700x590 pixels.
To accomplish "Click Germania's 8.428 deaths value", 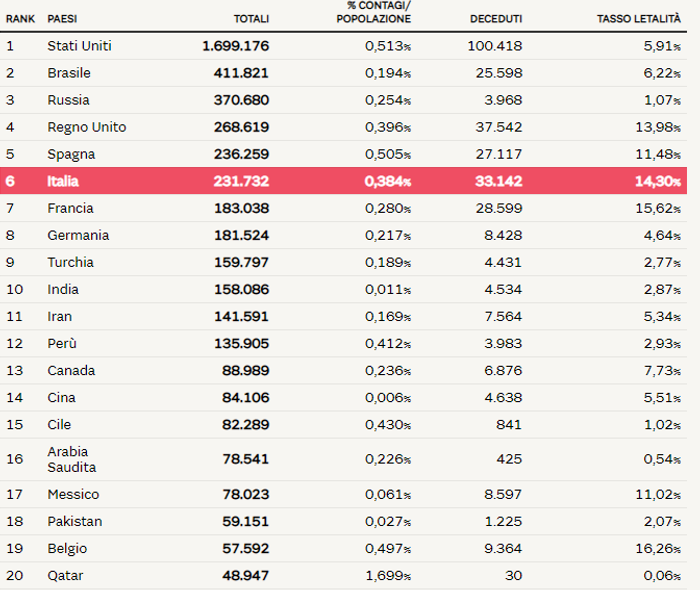I will coord(503,235).
